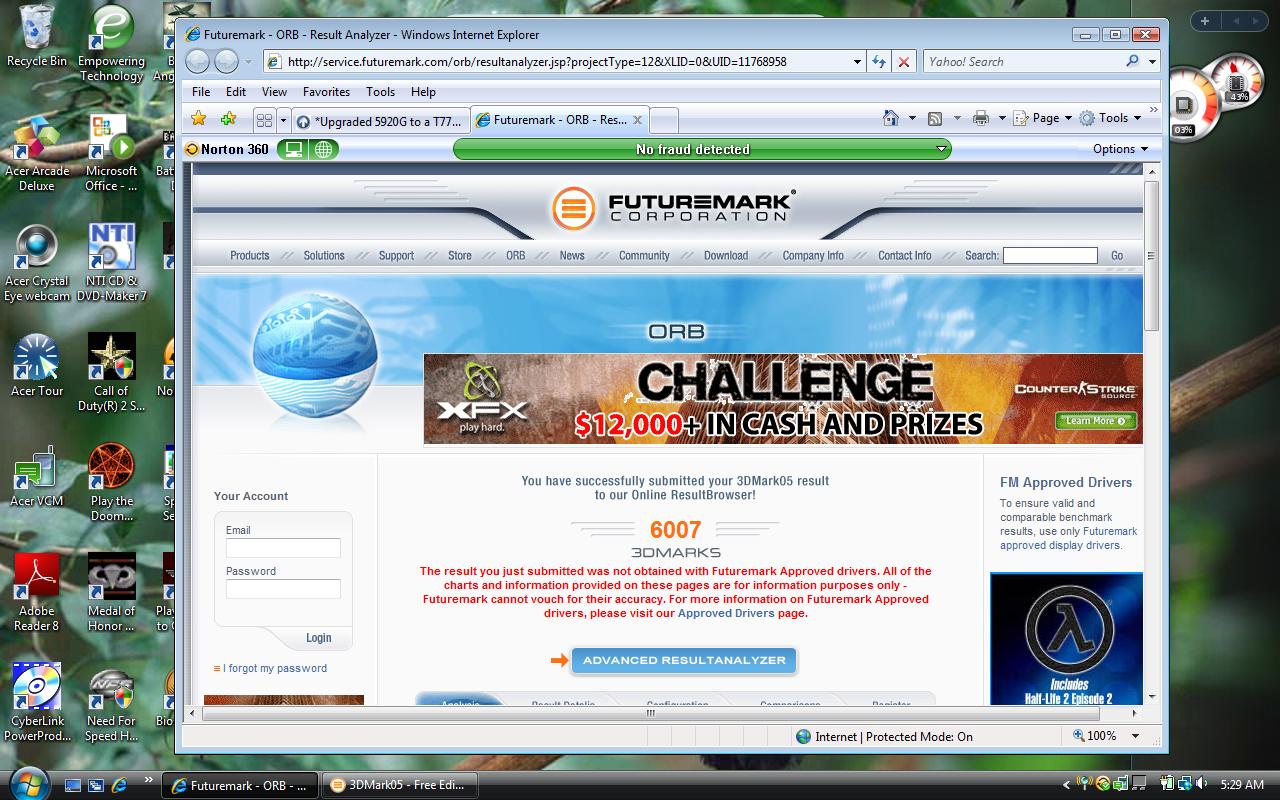Open Quick Tabs list dropdown arrow

[x=283, y=120]
